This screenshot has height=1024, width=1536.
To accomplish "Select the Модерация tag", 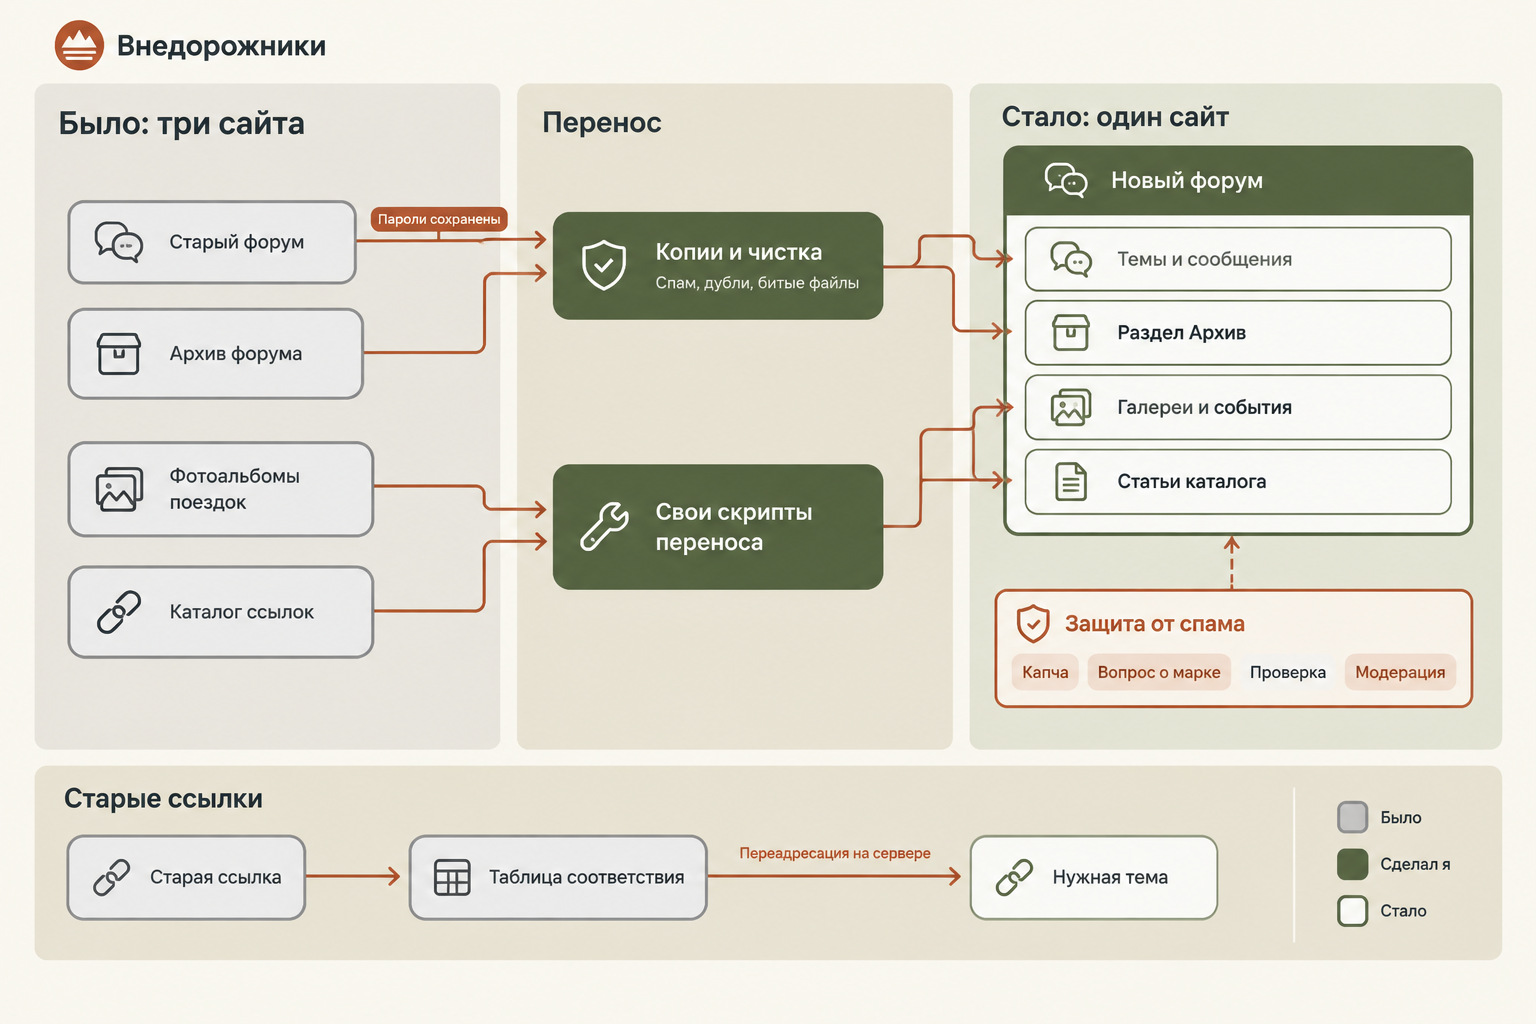I will [x=1400, y=672].
